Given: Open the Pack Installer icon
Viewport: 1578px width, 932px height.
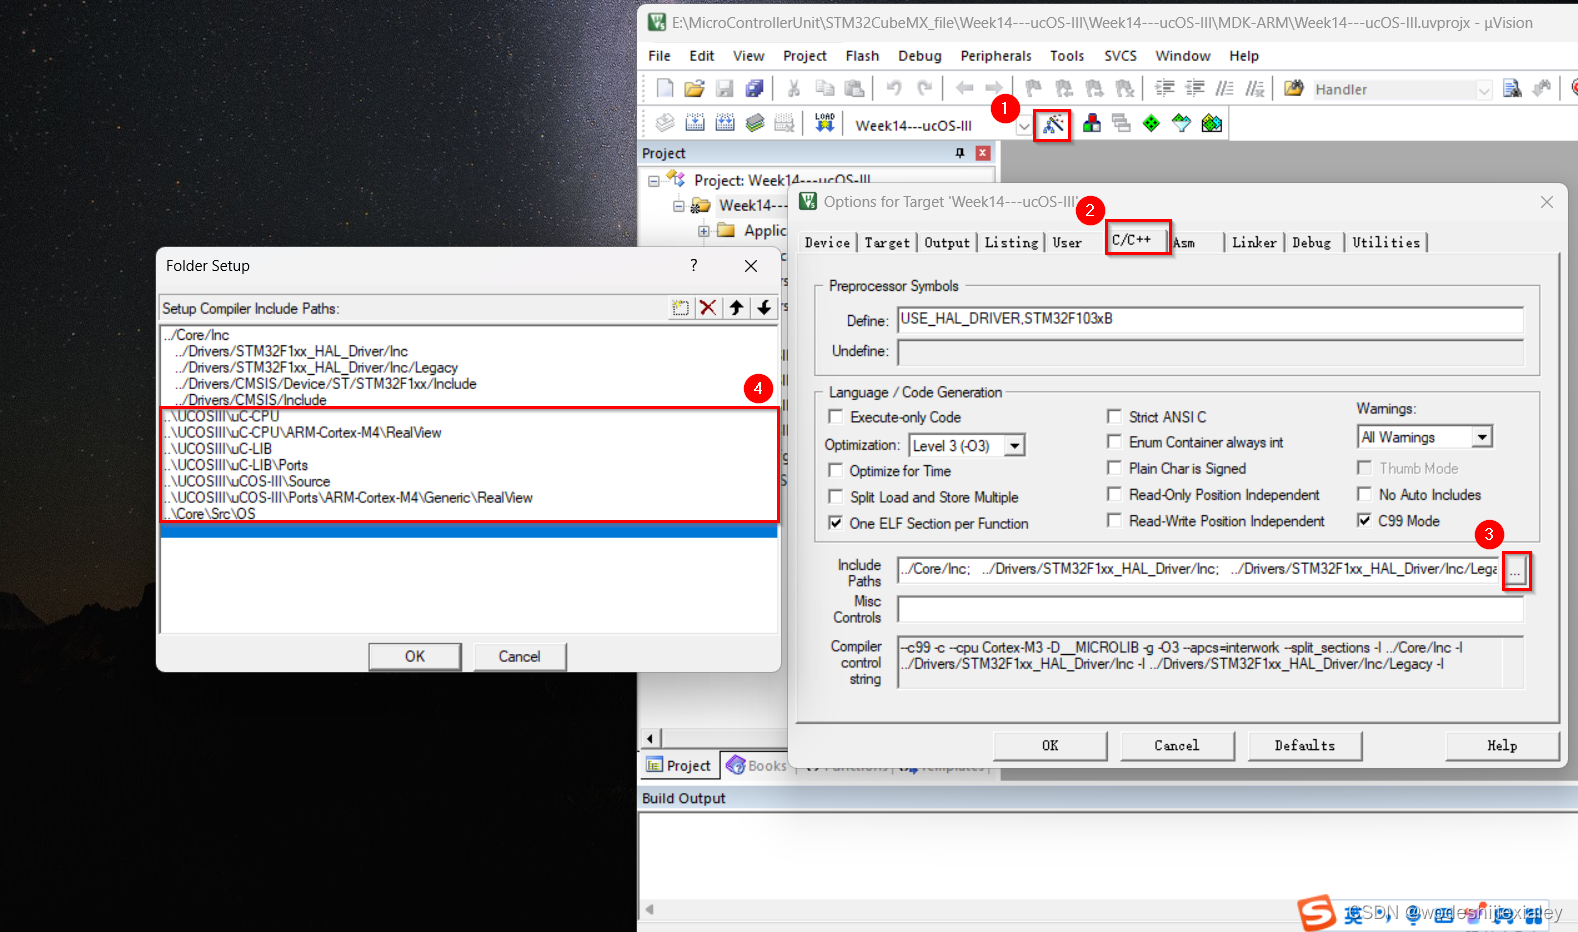Looking at the screenshot, I should pyautogui.click(x=1212, y=123).
